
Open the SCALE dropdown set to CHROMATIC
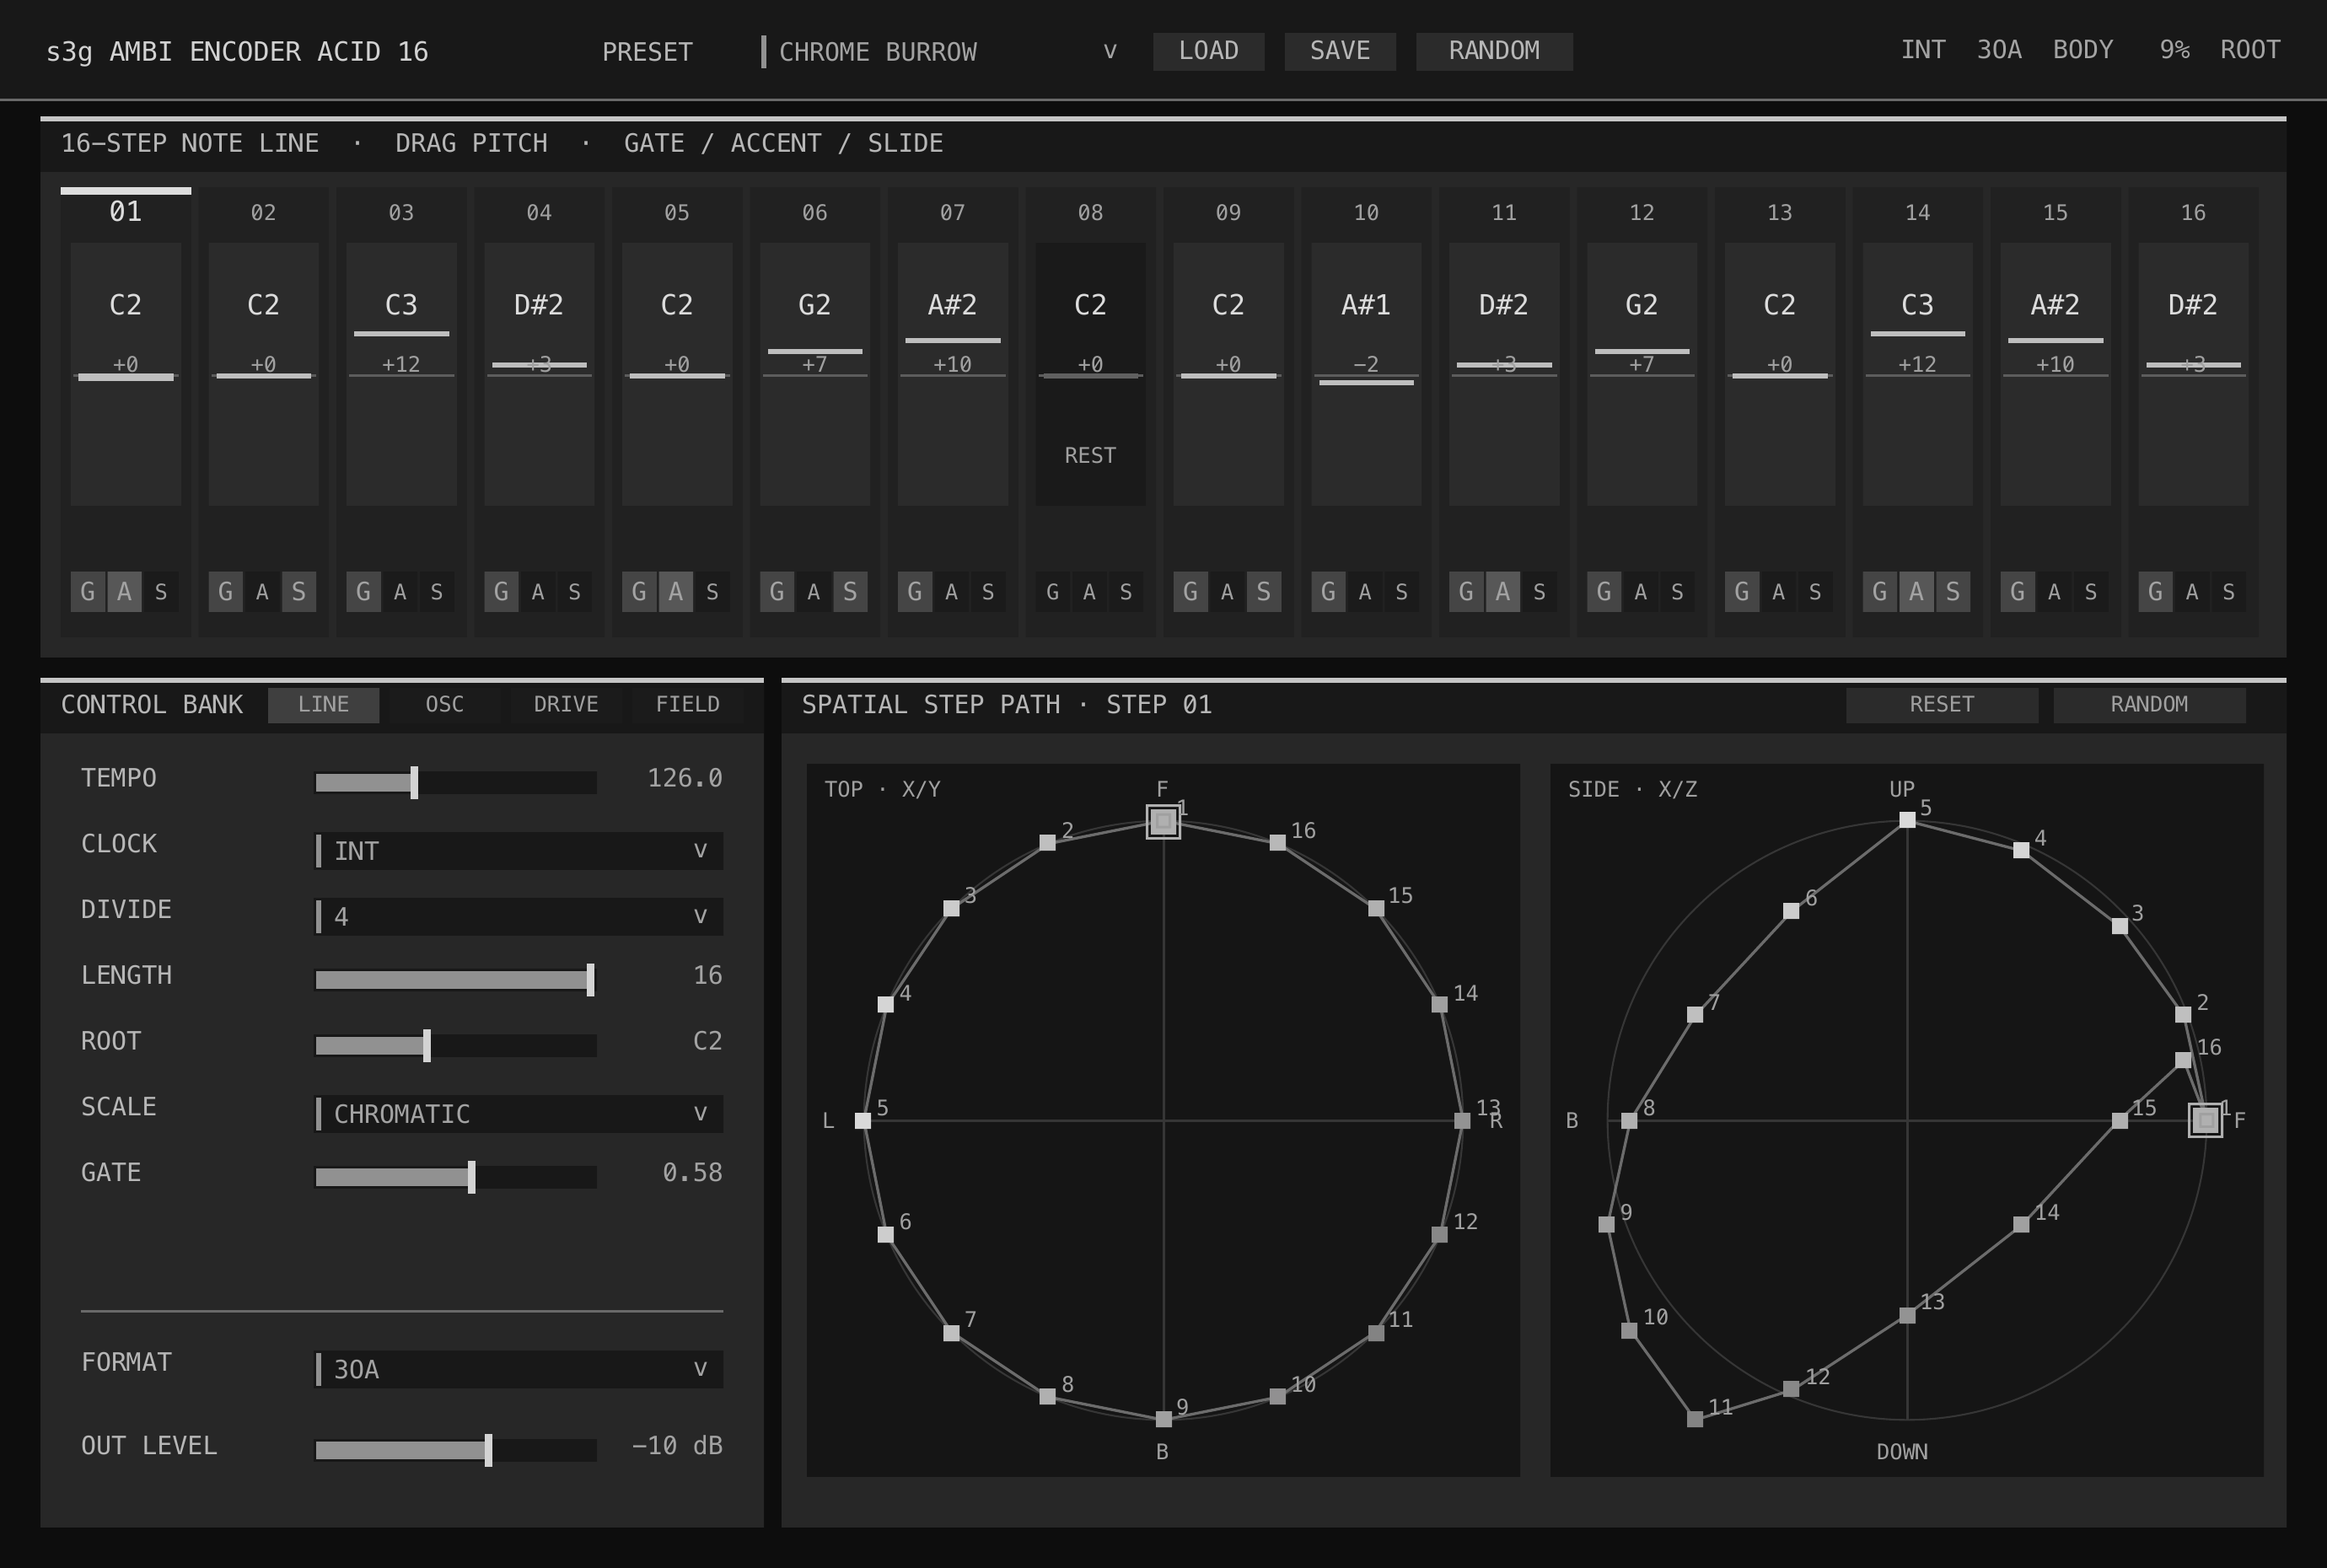(x=519, y=1114)
